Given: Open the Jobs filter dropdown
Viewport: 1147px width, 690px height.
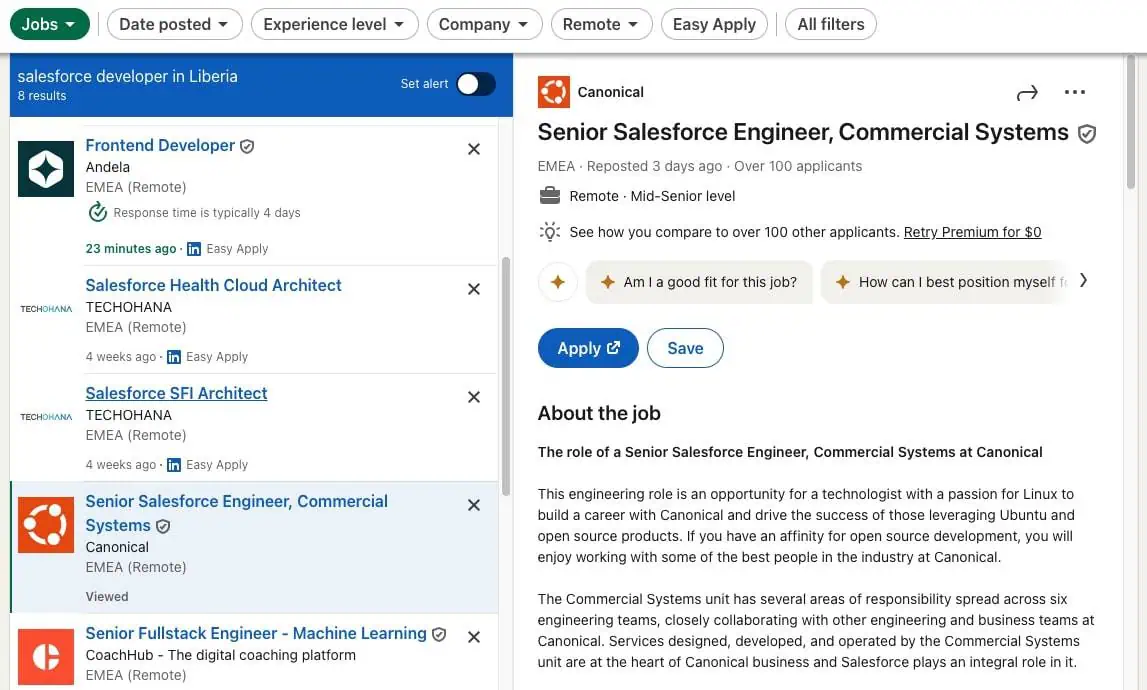Looking at the screenshot, I should click(50, 24).
